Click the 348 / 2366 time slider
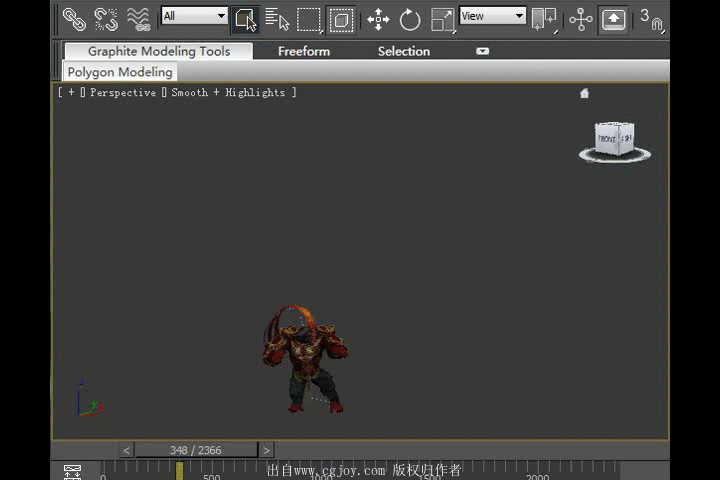Image resolution: width=720 pixels, height=480 pixels. coord(195,450)
